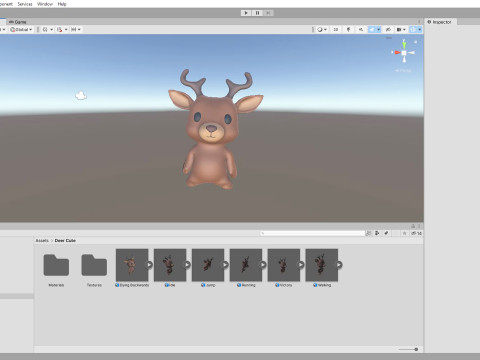Toggle scene lighting bulb icon
Viewport: 480px width, 360px height.
[x=348, y=29]
